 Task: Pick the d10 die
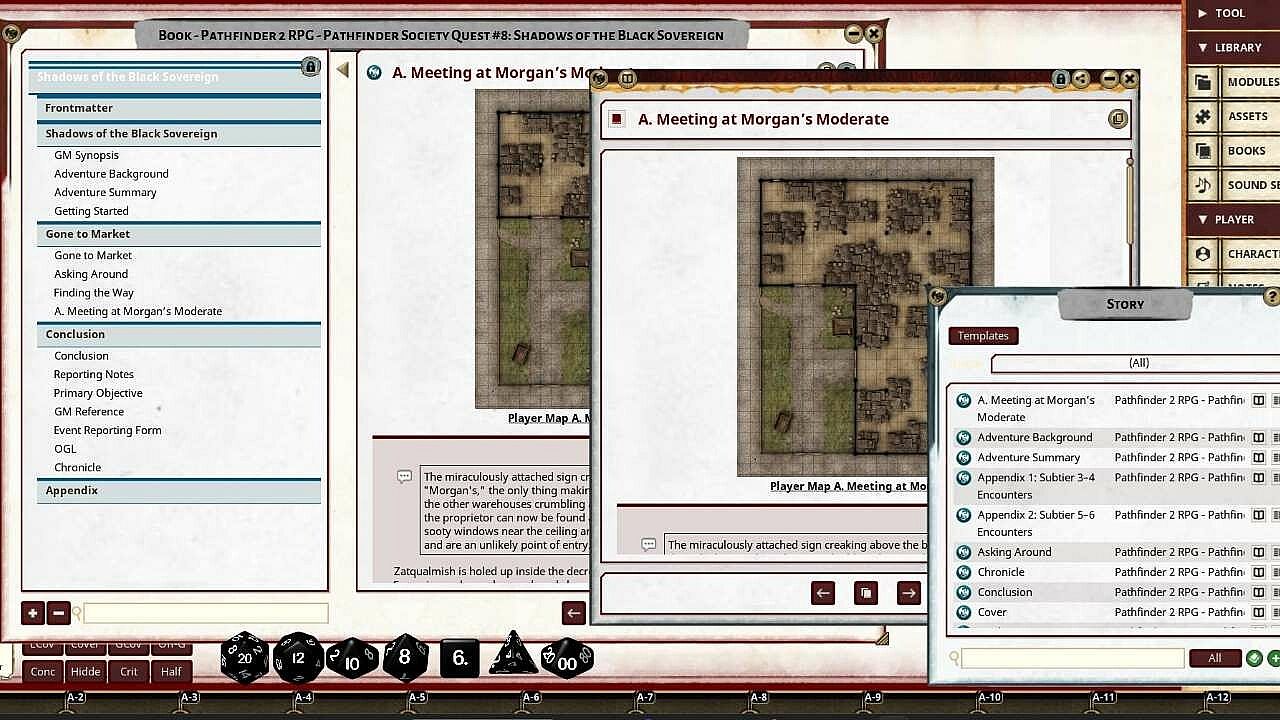352,659
